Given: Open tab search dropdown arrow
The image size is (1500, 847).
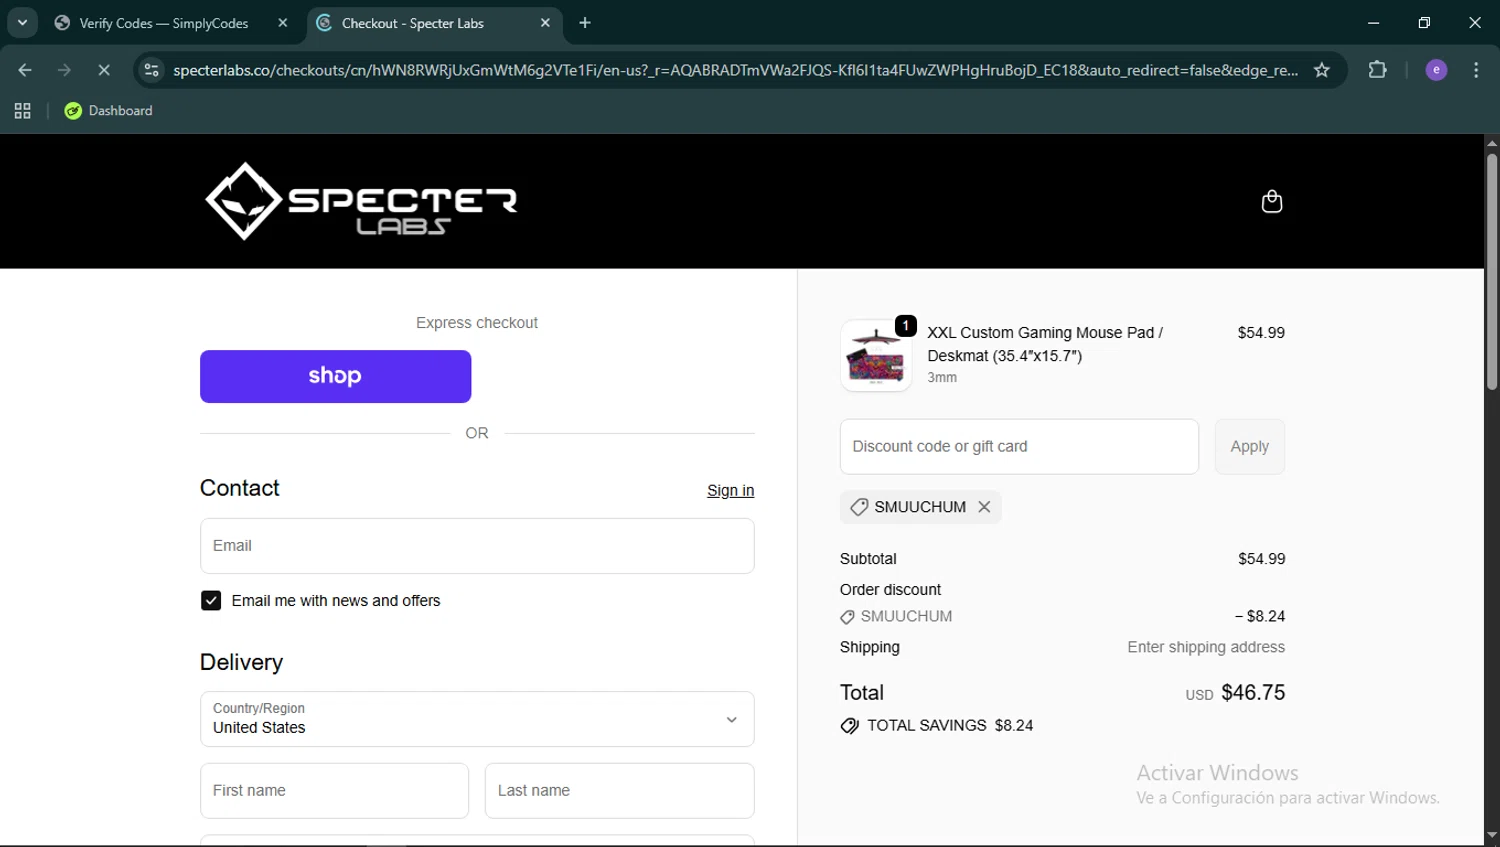Looking at the screenshot, I should (22, 23).
